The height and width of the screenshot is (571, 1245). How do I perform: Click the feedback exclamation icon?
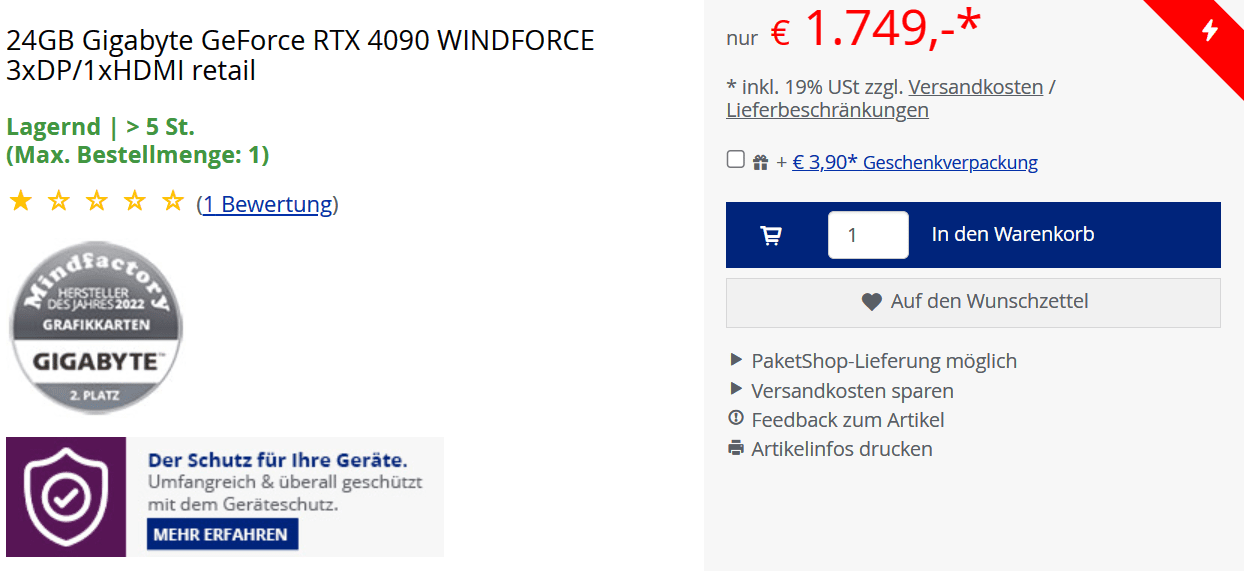coord(737,419)
